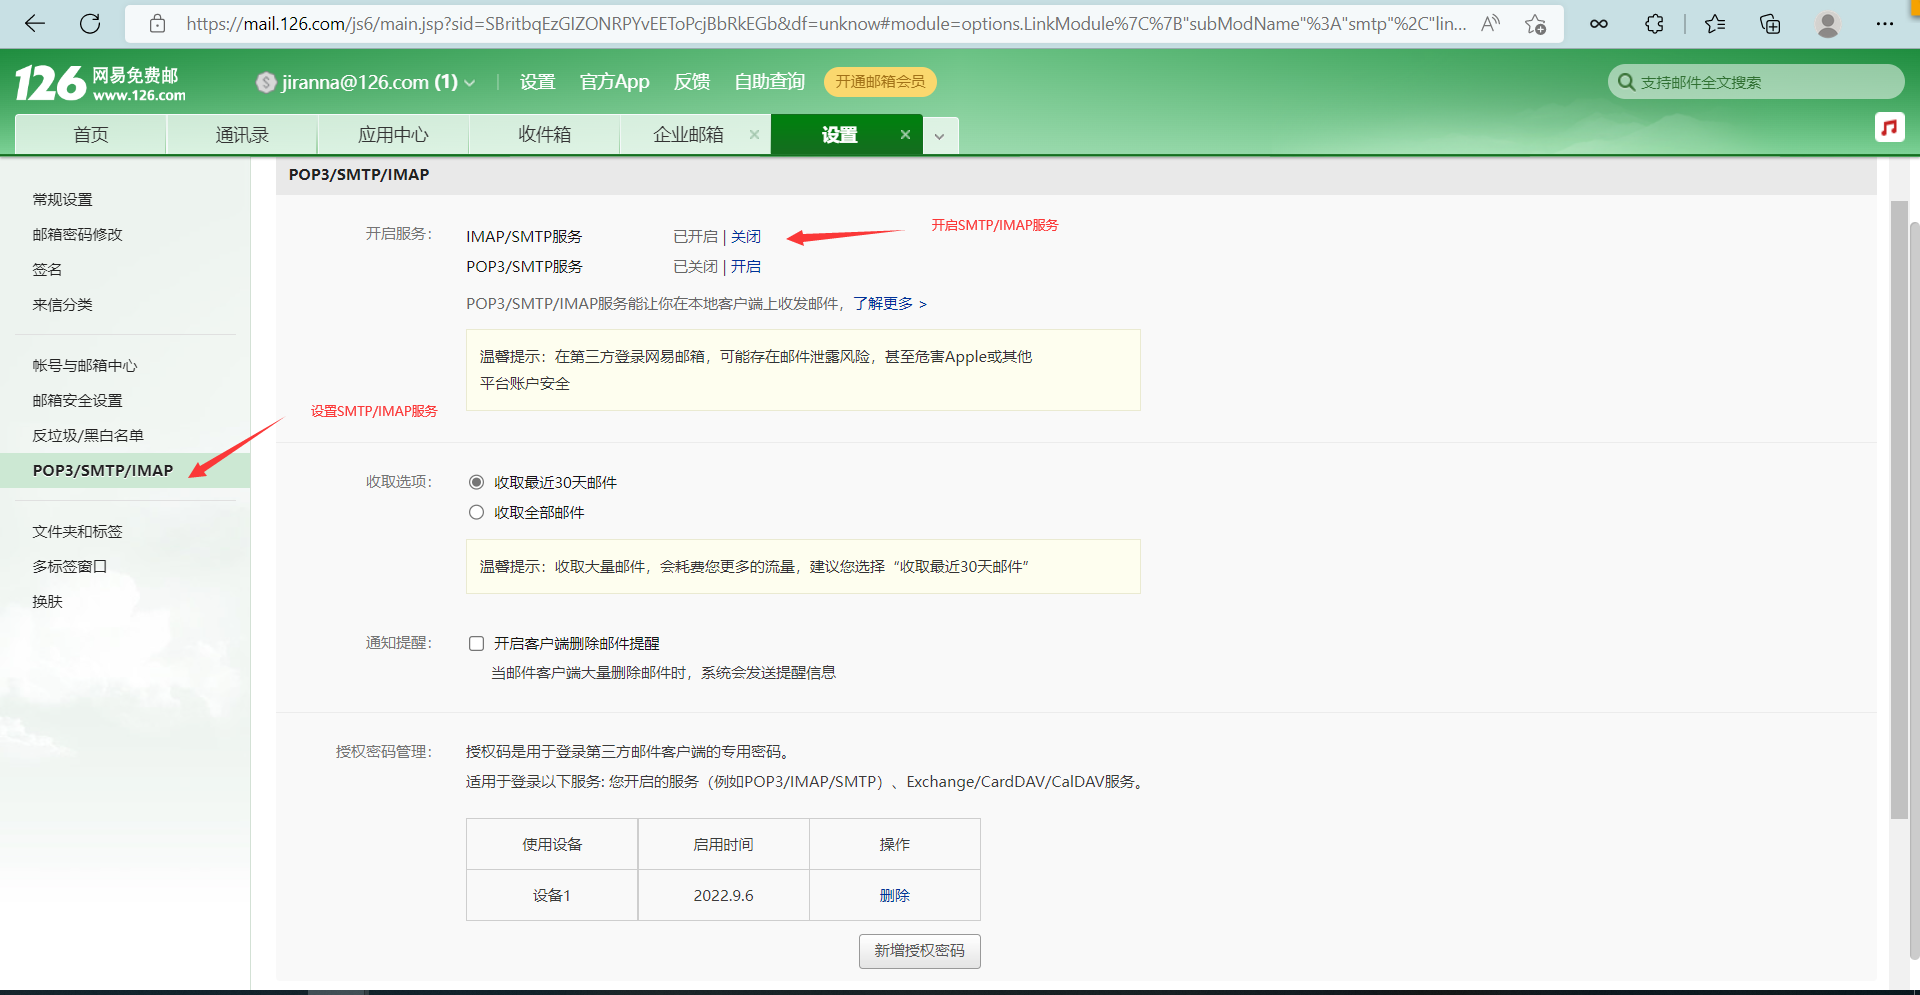View site info via lock icon
1920x995 pixels.
point(157,23)
